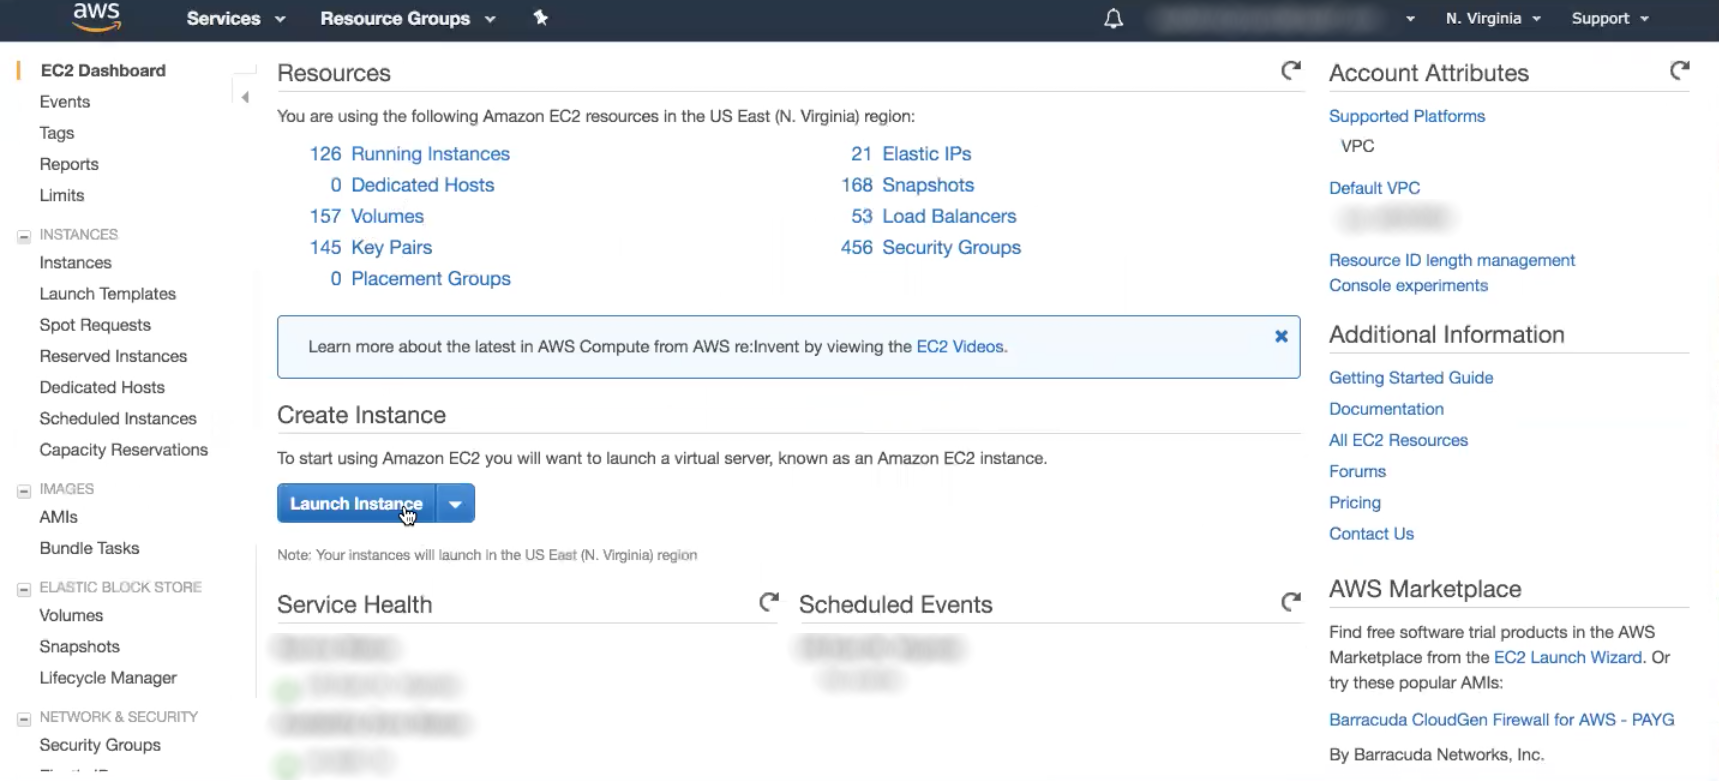1719x781 pixels.
Task: Open the Pricing link
Action: click(x=1355, y=502)
